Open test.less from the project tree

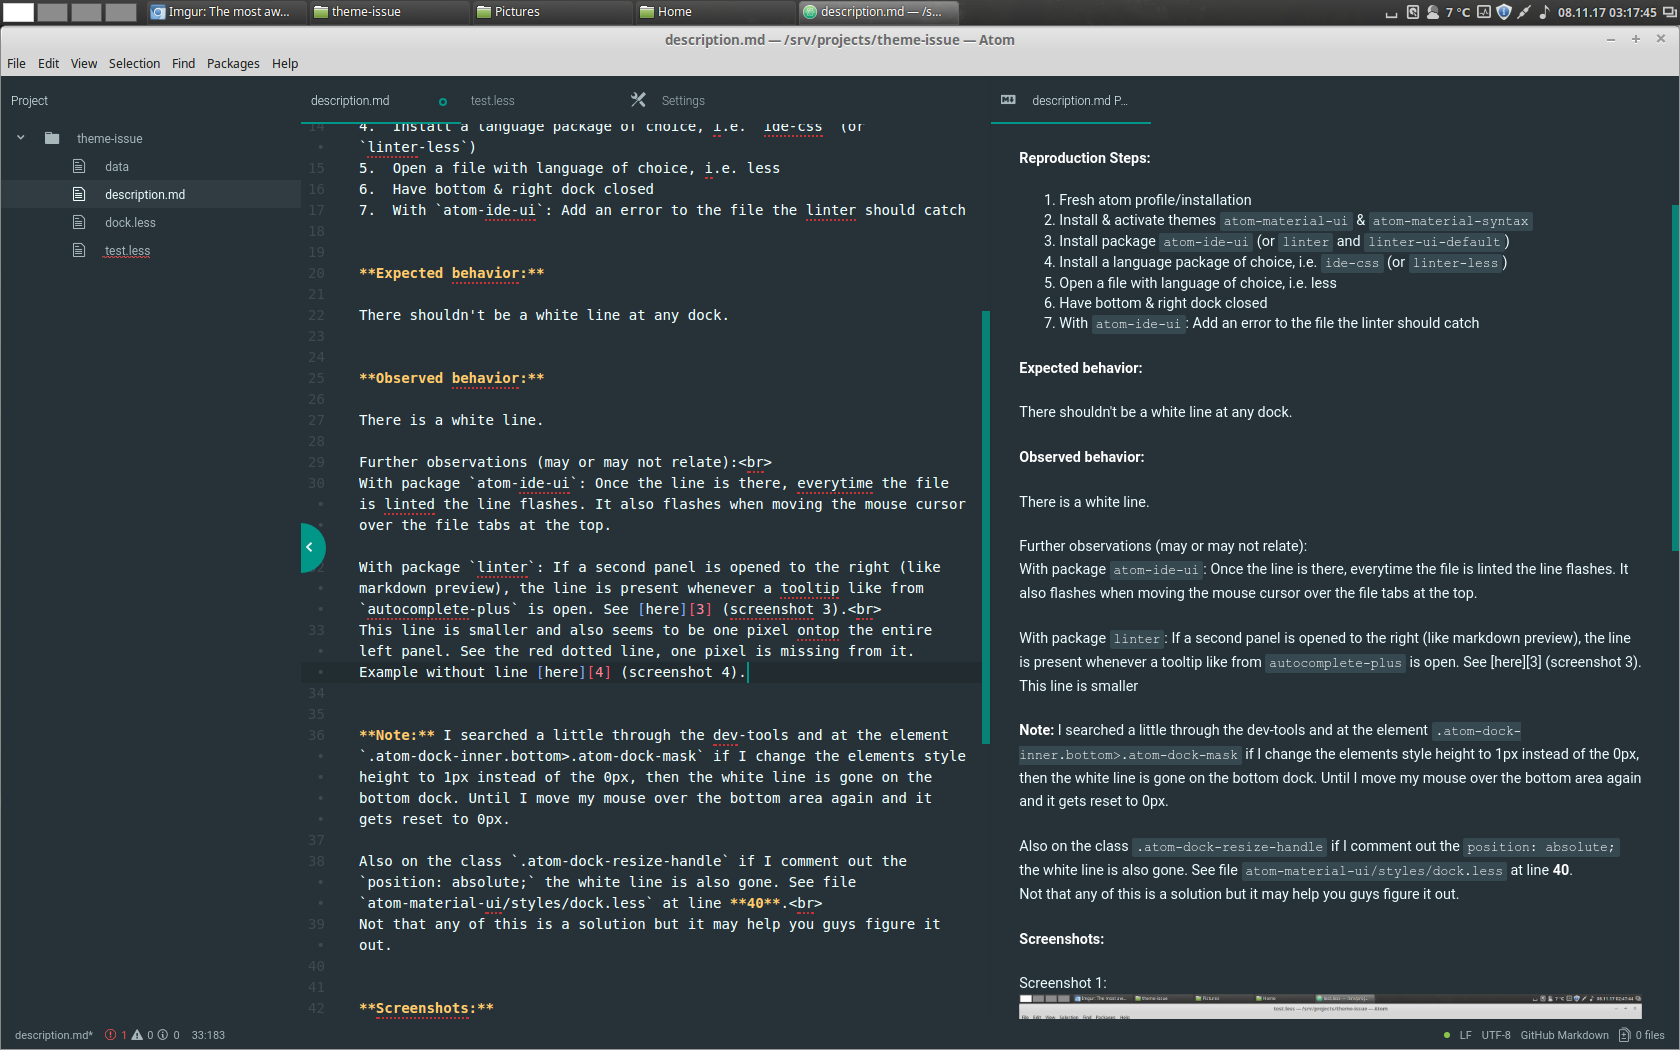click(x=127, y=251)
